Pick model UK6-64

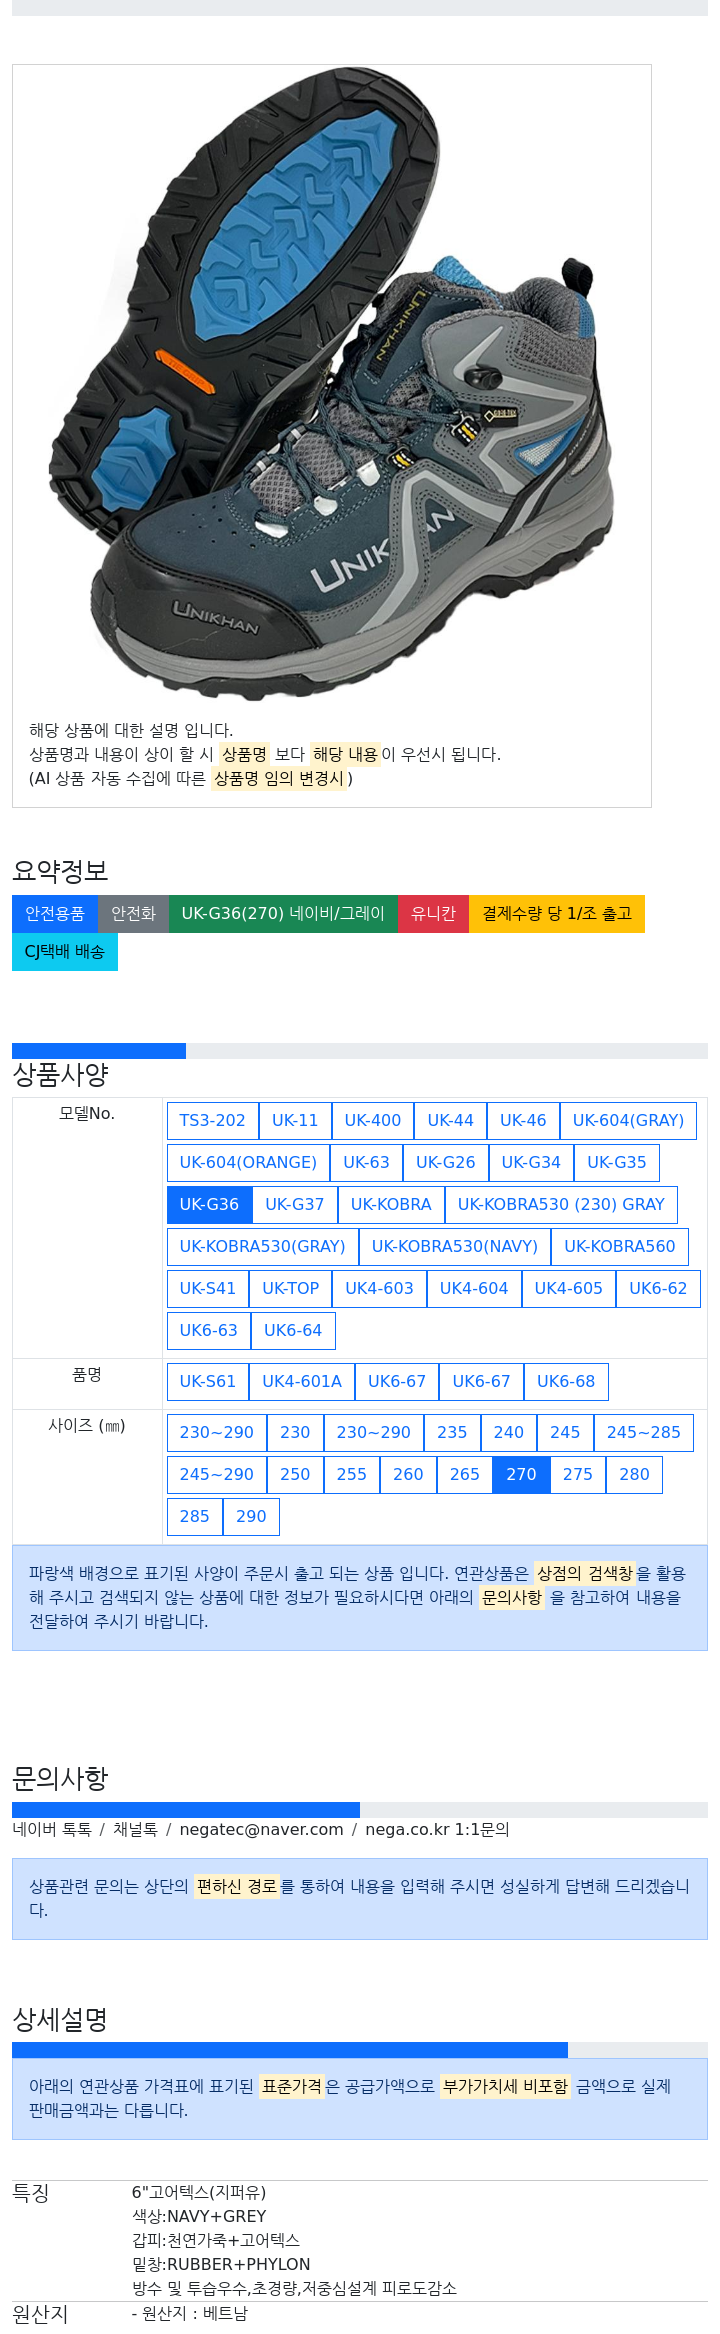tap(293, 1331)
